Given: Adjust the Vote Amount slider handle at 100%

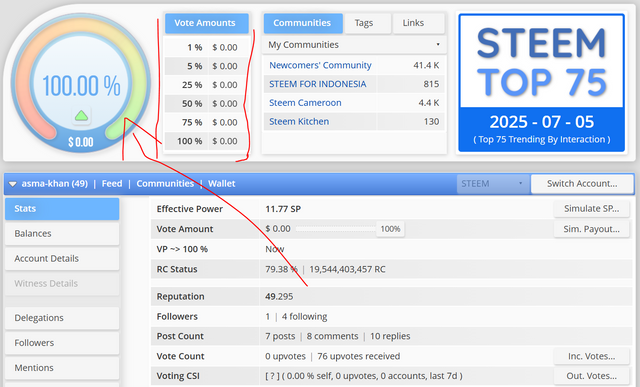Looking at the screenshot, I should point(390,229).
